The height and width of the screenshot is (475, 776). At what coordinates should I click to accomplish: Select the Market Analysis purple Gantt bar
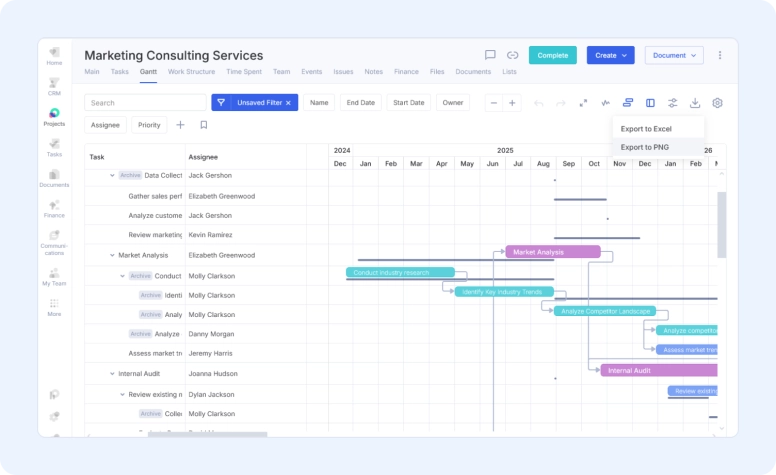pos(553,252)
